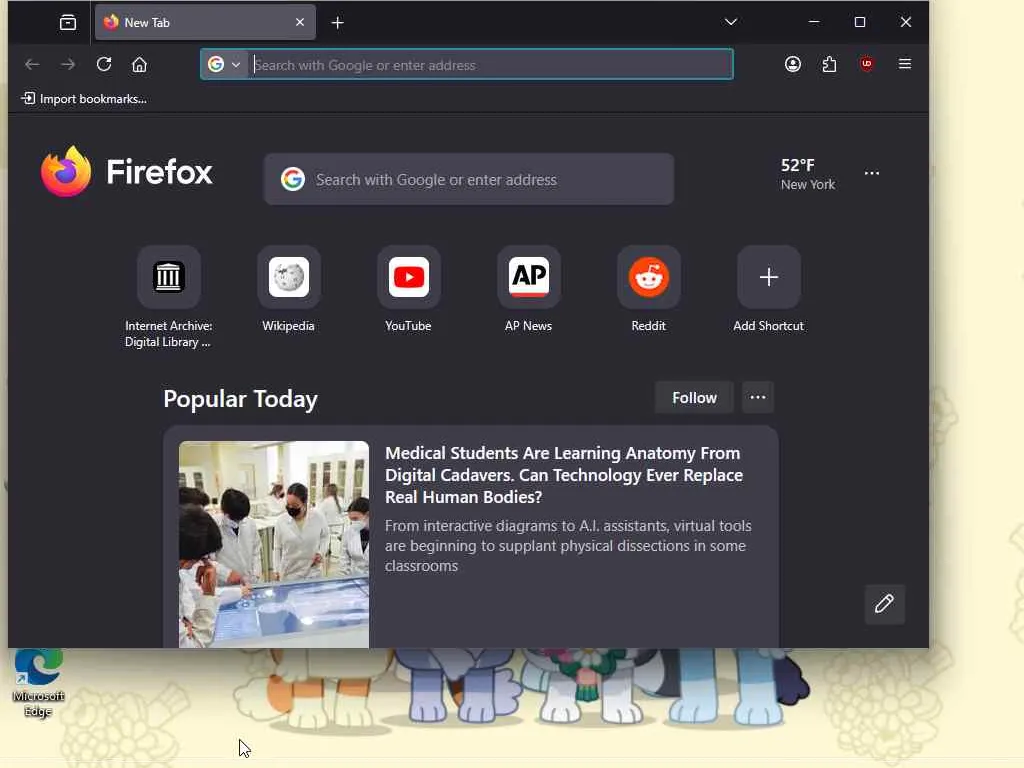Click the Forward navigation arrow
Screen dimensions: 1024x768
(x=68, y=64)
